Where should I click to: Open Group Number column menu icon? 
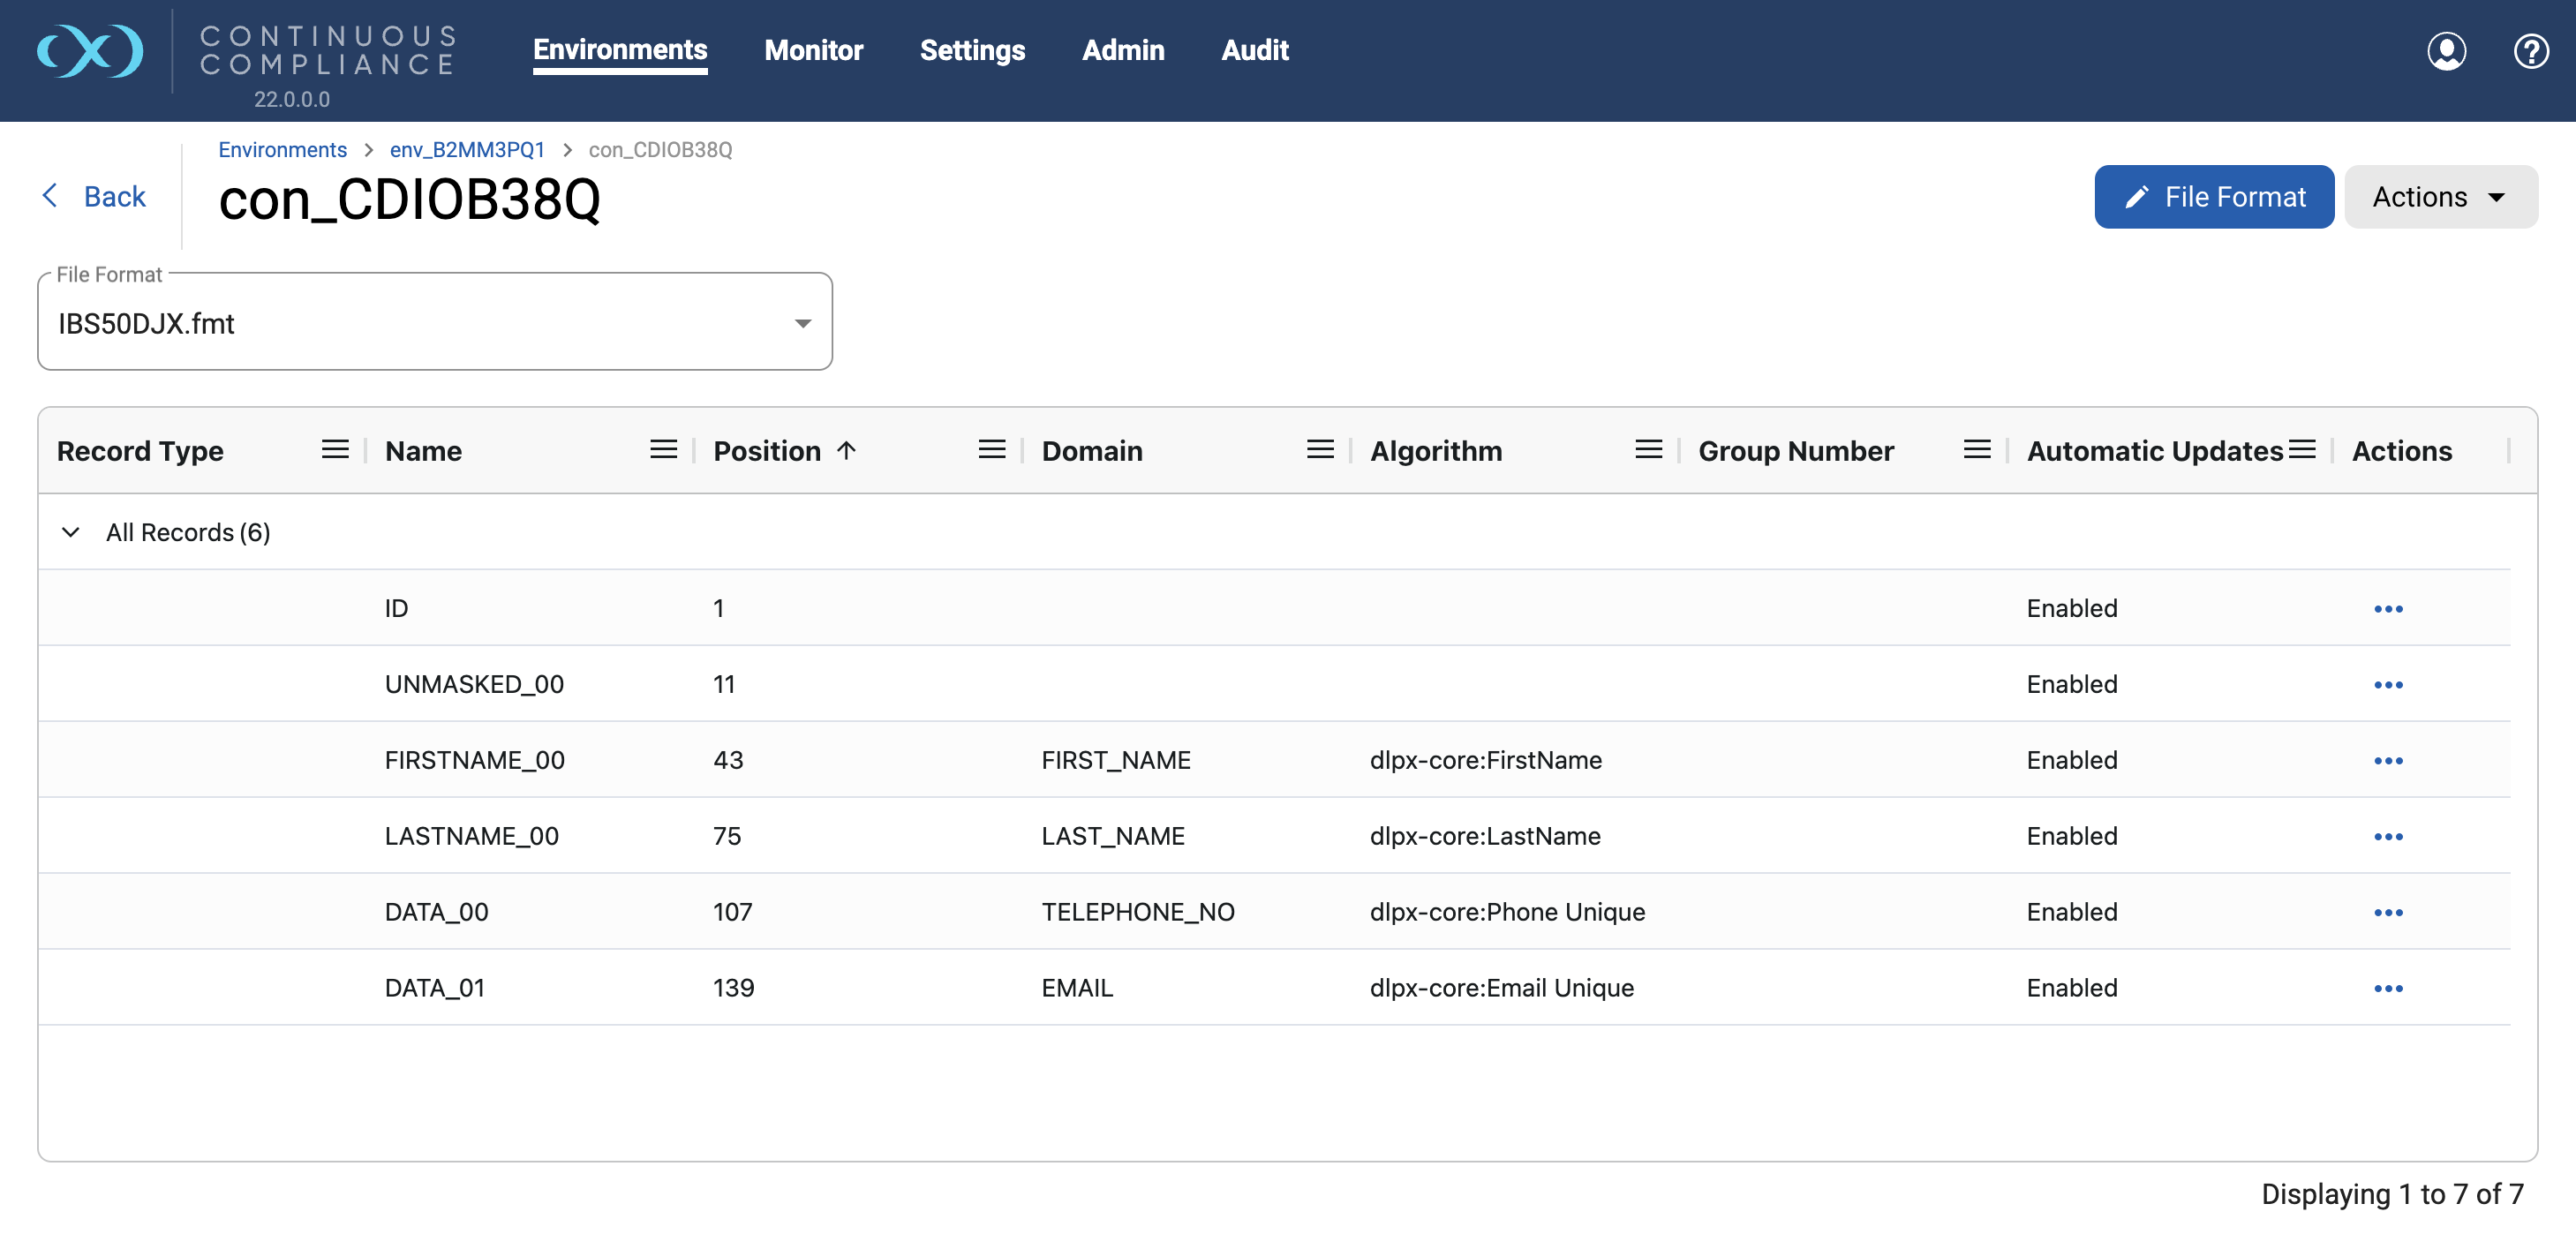point(1976,450)
